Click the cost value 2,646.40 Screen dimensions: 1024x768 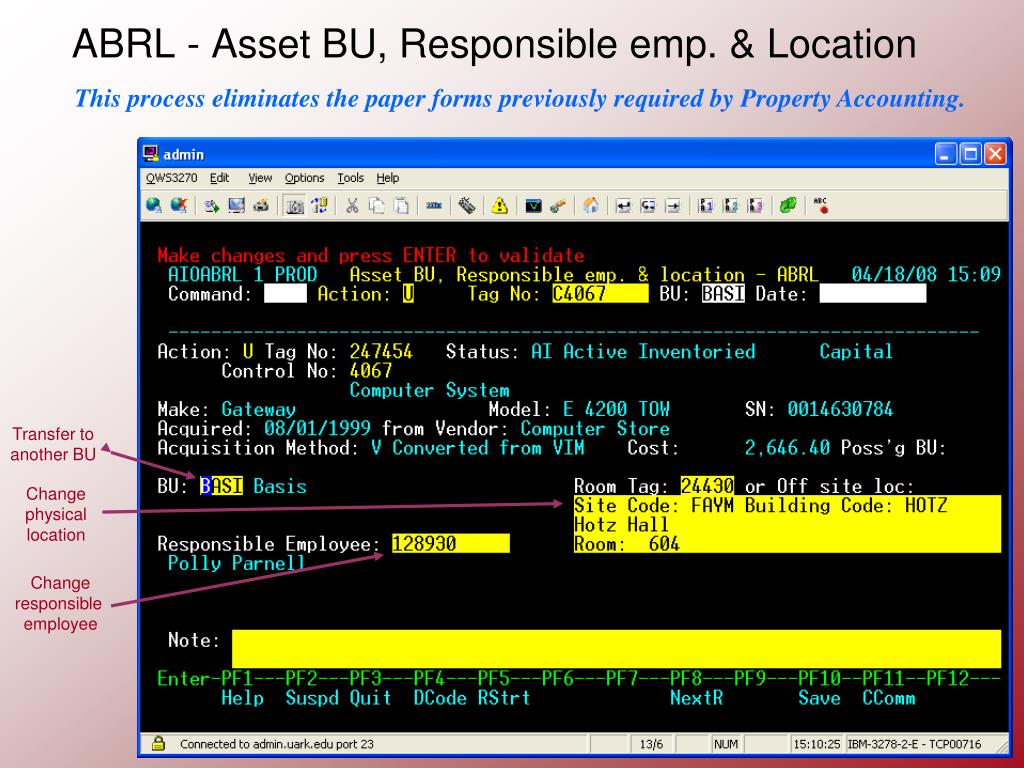click(x=787, y=447)
